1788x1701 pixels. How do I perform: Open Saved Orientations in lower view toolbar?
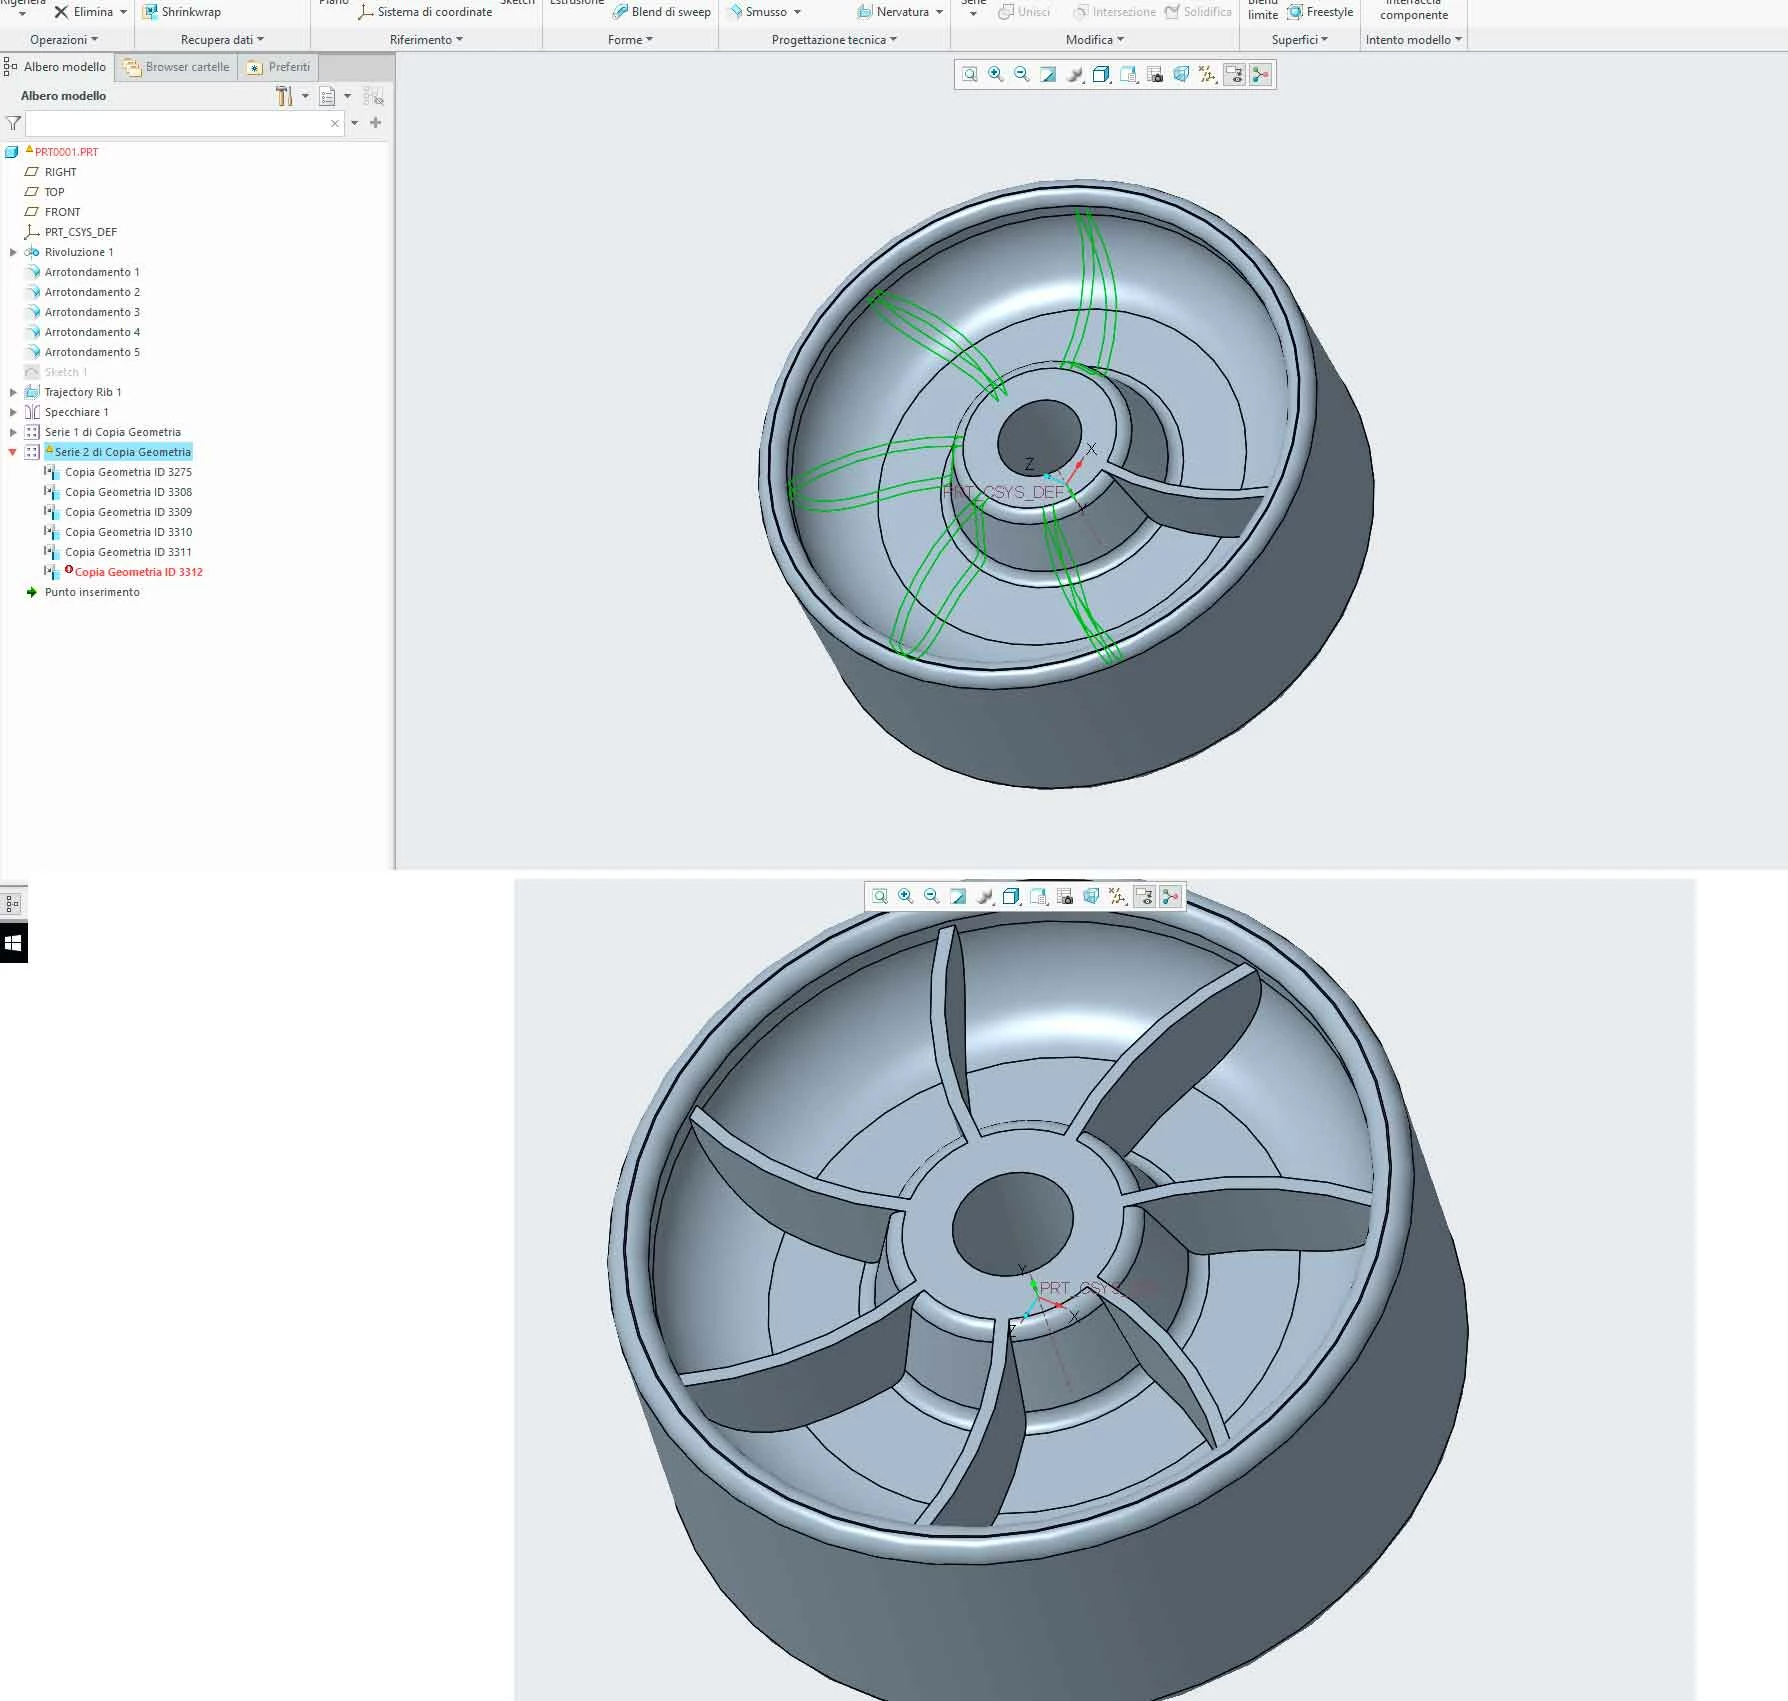pos(1039,897)
